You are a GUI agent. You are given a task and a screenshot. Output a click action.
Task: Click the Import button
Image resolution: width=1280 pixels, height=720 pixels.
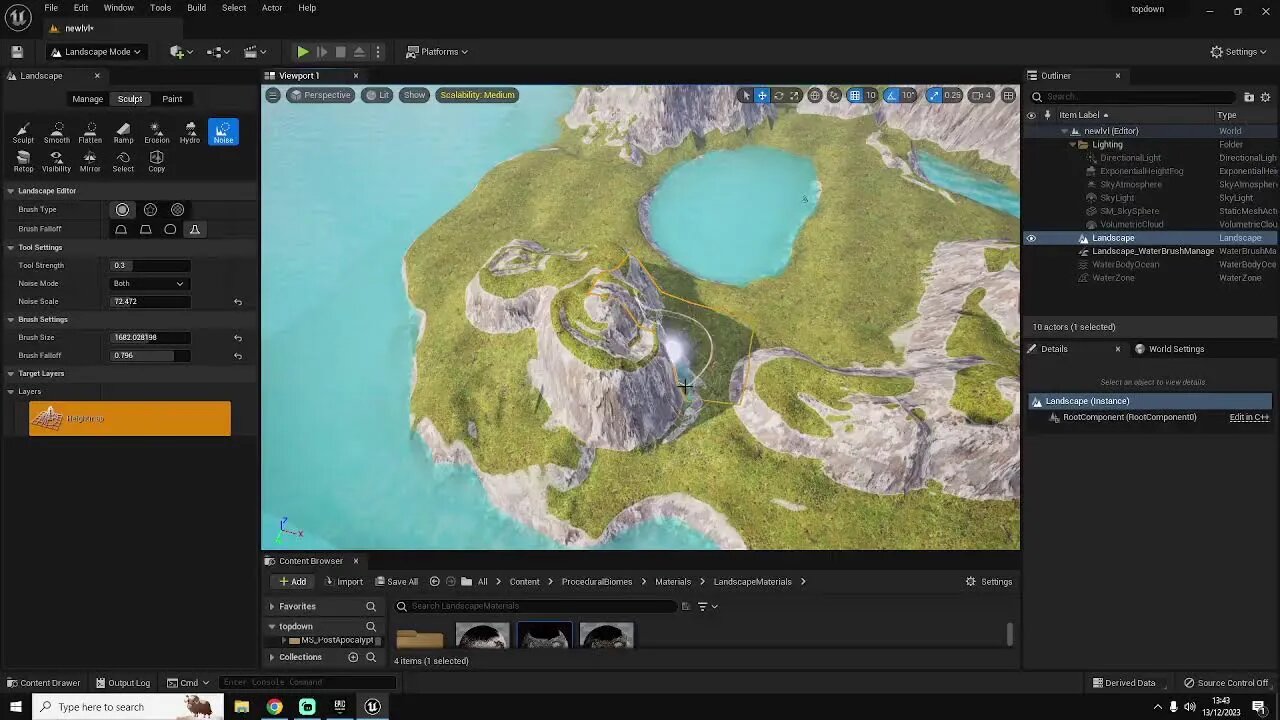point(343,582)
